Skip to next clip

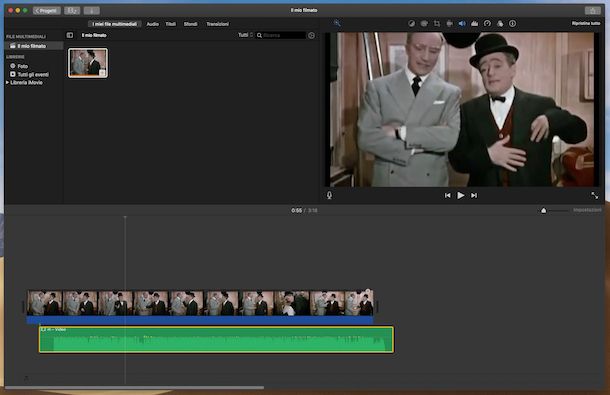pyautogui.click(x=474, y=195)
